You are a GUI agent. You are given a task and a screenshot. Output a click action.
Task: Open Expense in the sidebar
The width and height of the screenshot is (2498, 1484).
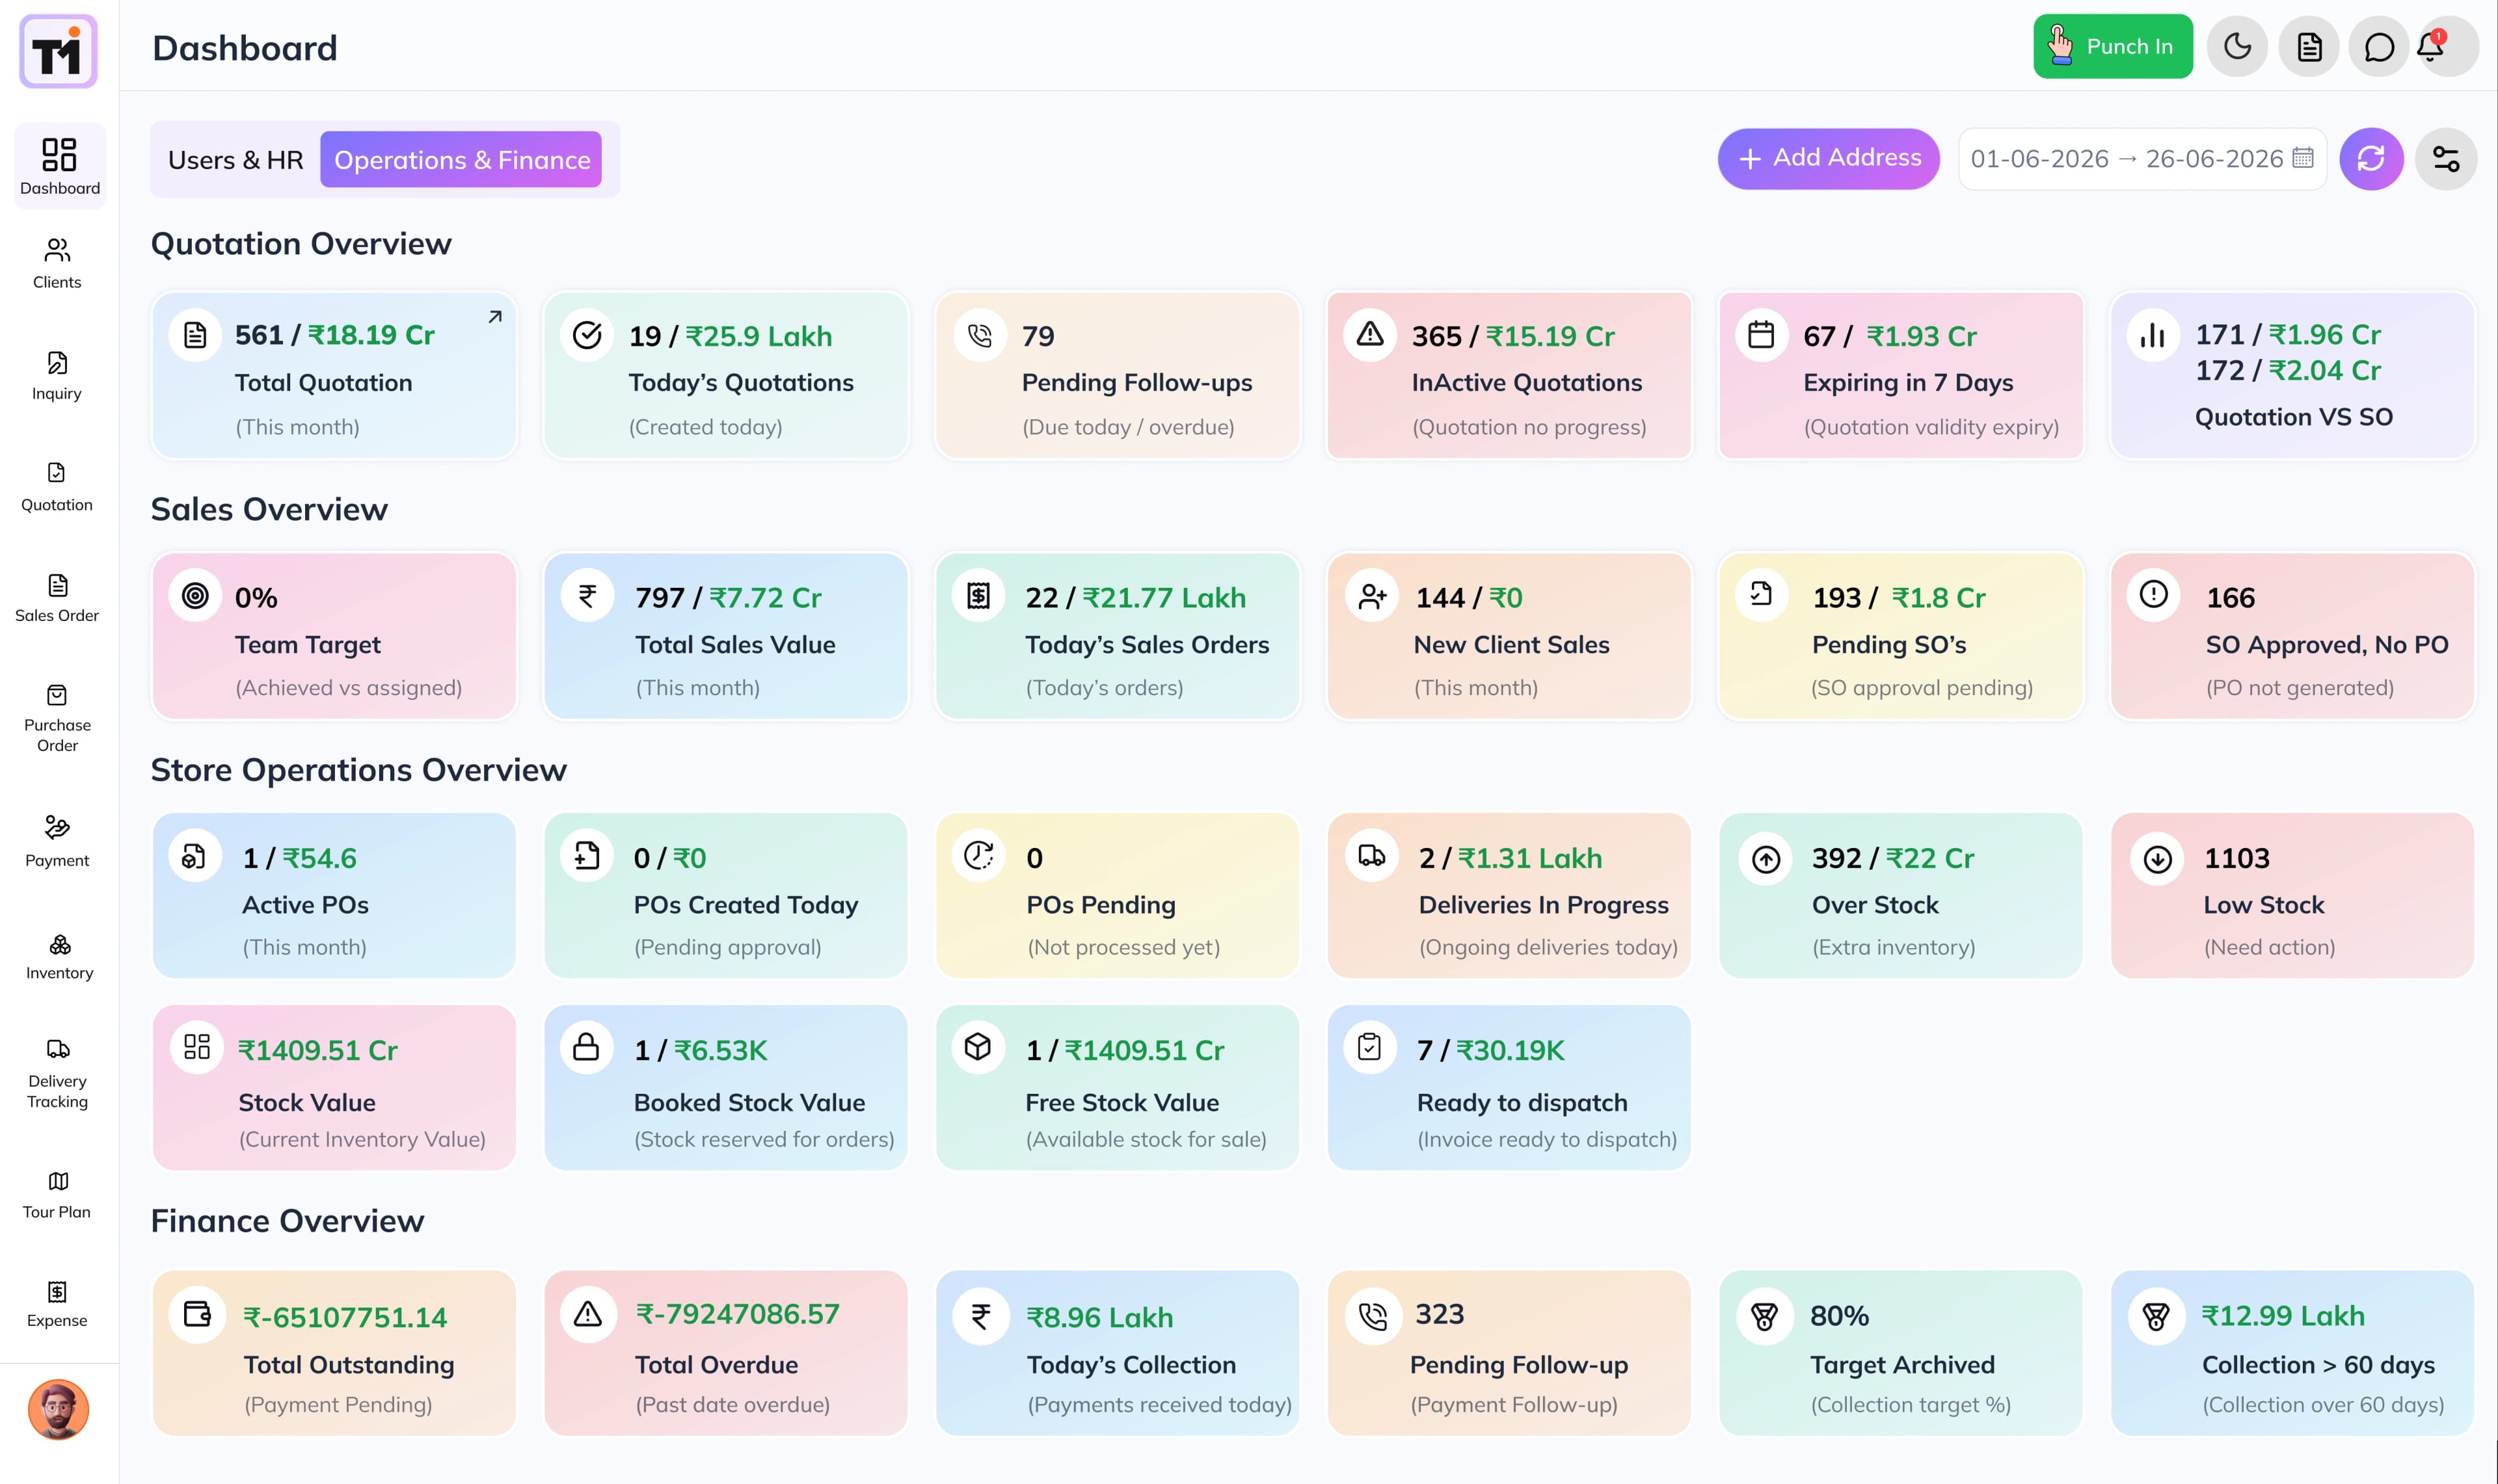pyautogui.click(x=57, y=1304)
